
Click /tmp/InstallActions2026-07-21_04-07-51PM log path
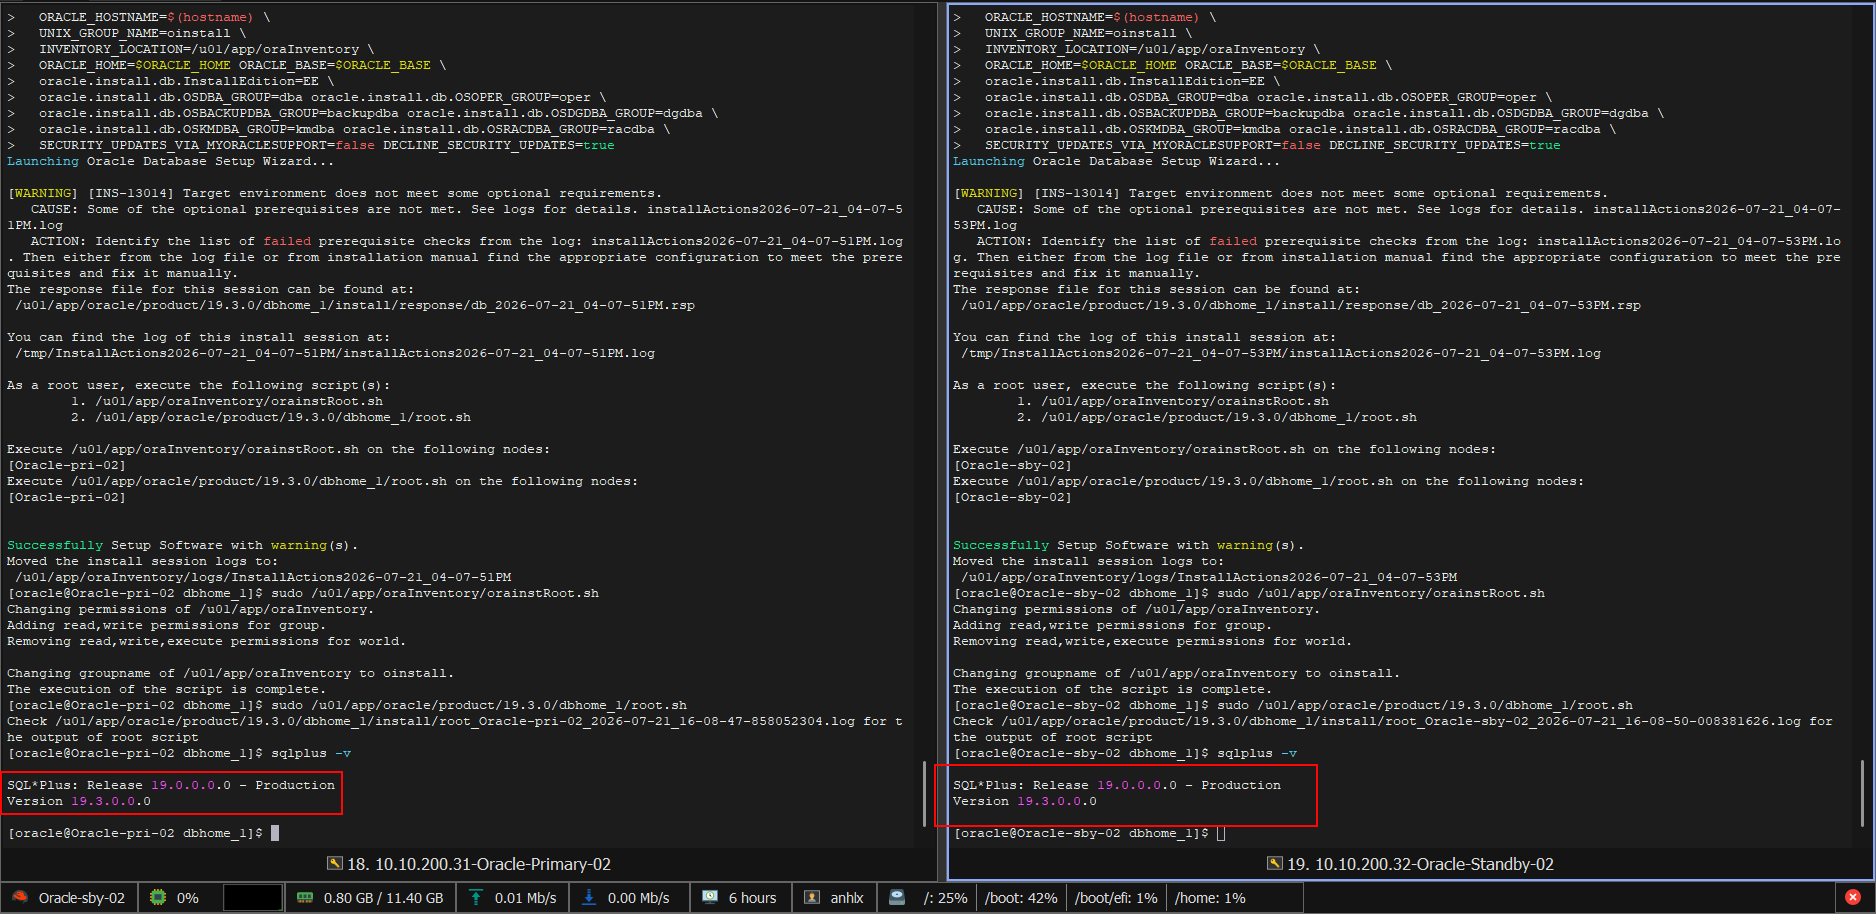pos(335,353)
